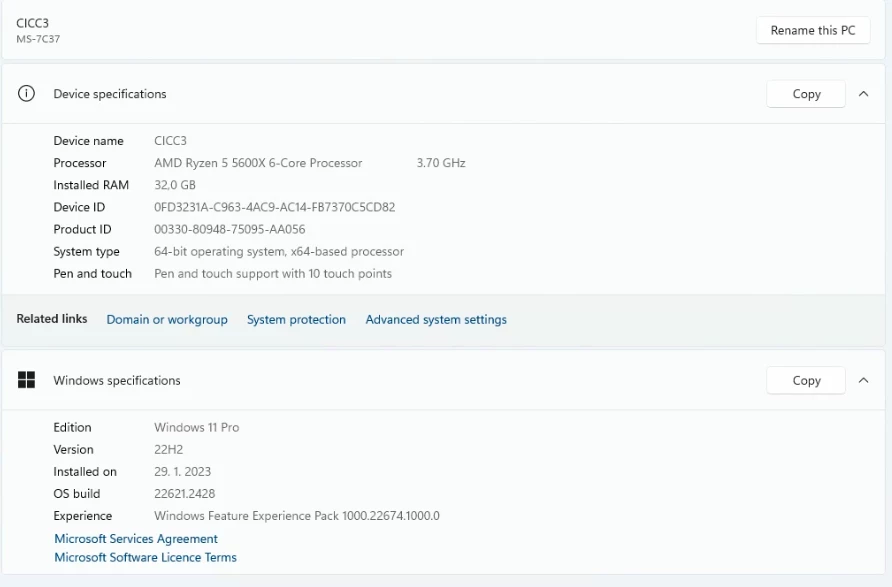Click the Device specifications heading
892x587 pixels.
click(x=110, y=94)
